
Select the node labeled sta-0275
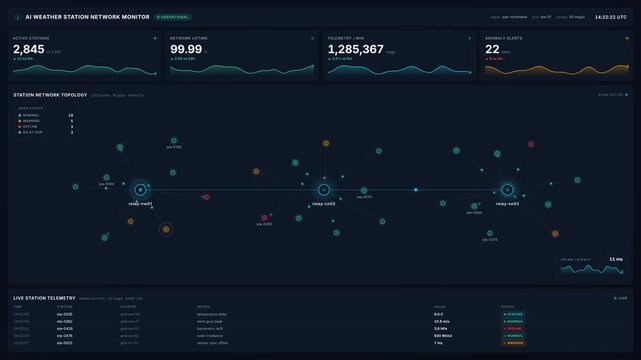click(490, 233)
